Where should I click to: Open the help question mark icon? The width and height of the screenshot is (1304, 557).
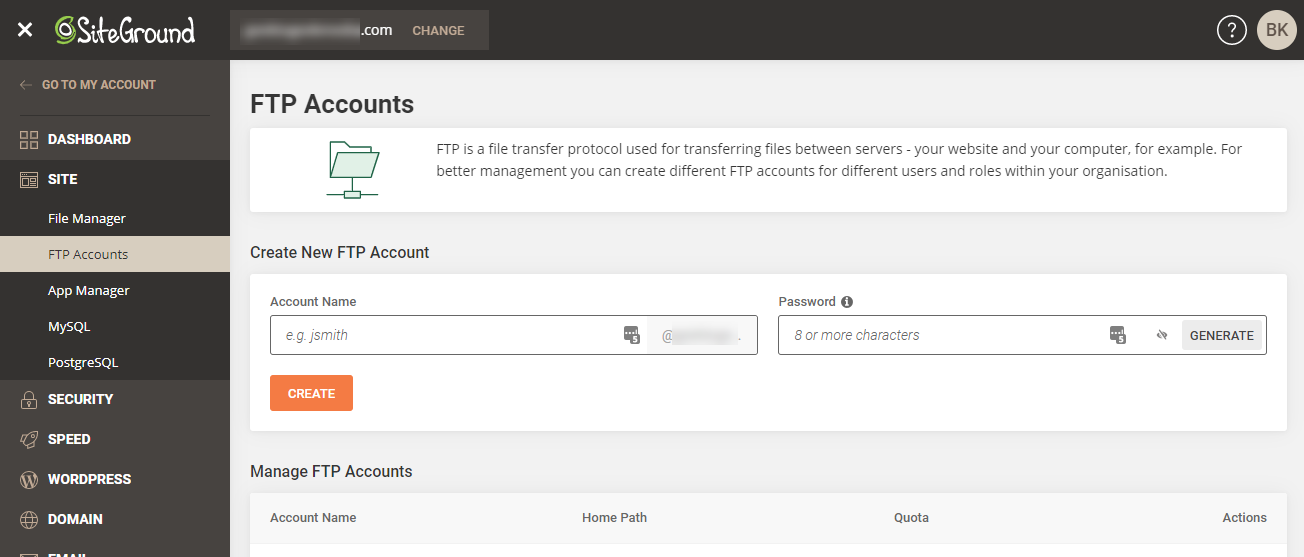[1231, 30]
